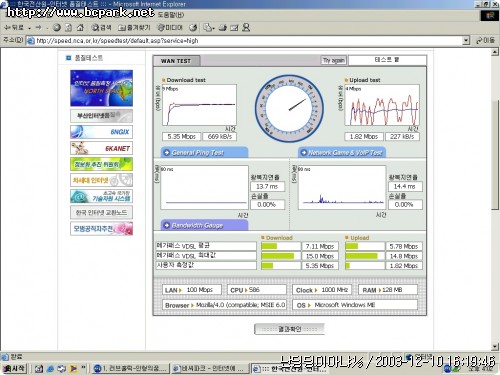Expand Network Game & VoIP Test section

coord(342,152)
